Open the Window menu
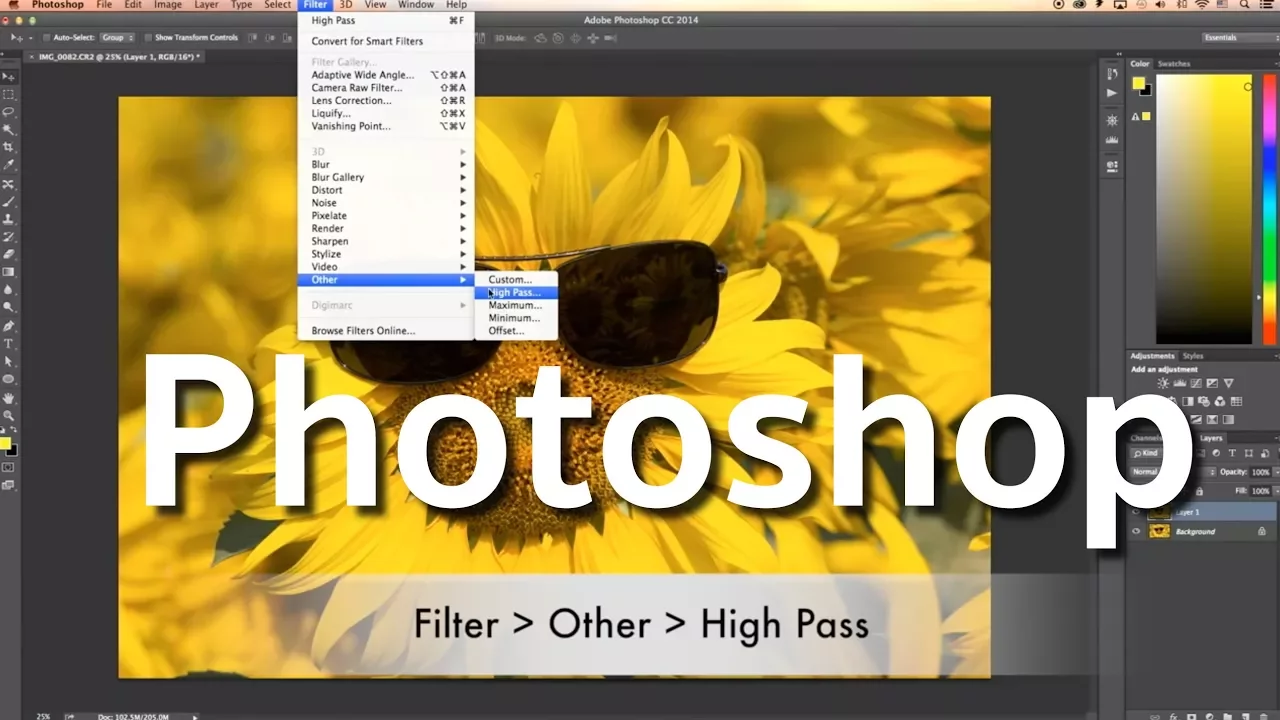 coord(416,5)
